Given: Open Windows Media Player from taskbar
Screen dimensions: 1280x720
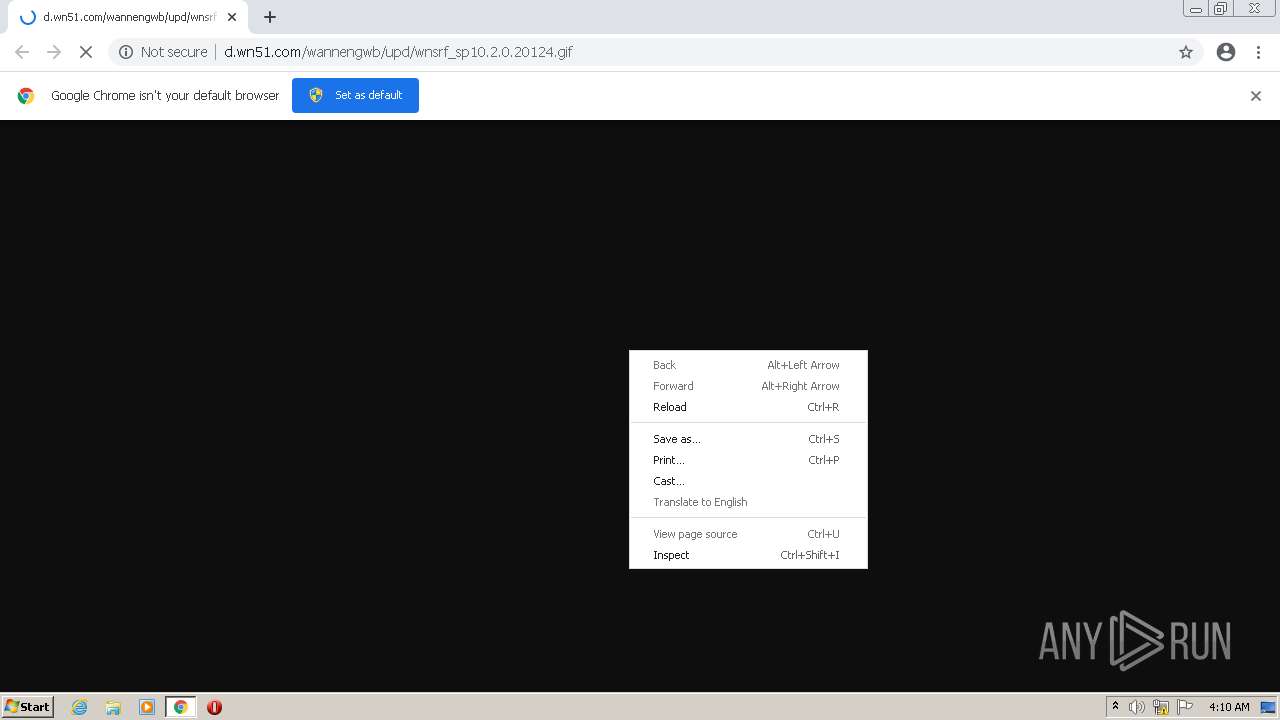Looking at the screenshot, I should 147,707.
